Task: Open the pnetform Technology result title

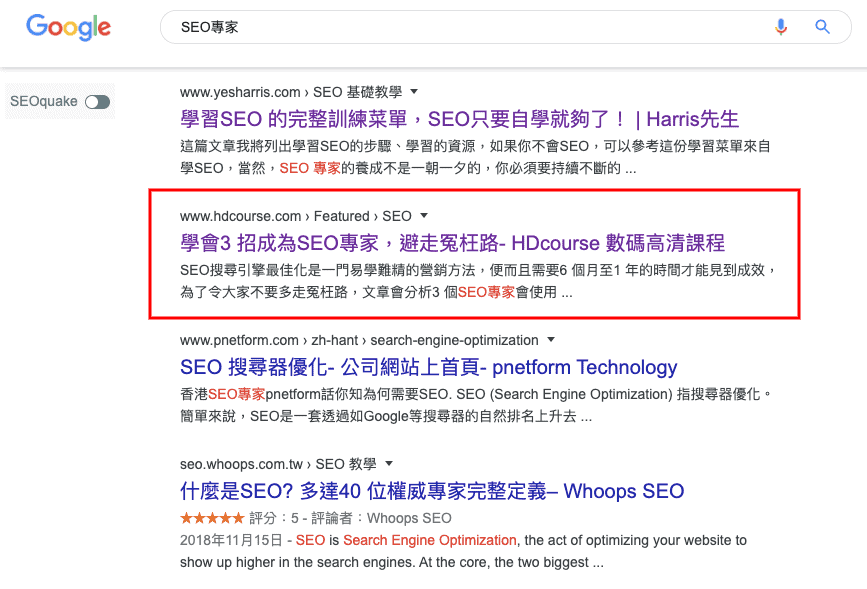Action: point(429,367)
